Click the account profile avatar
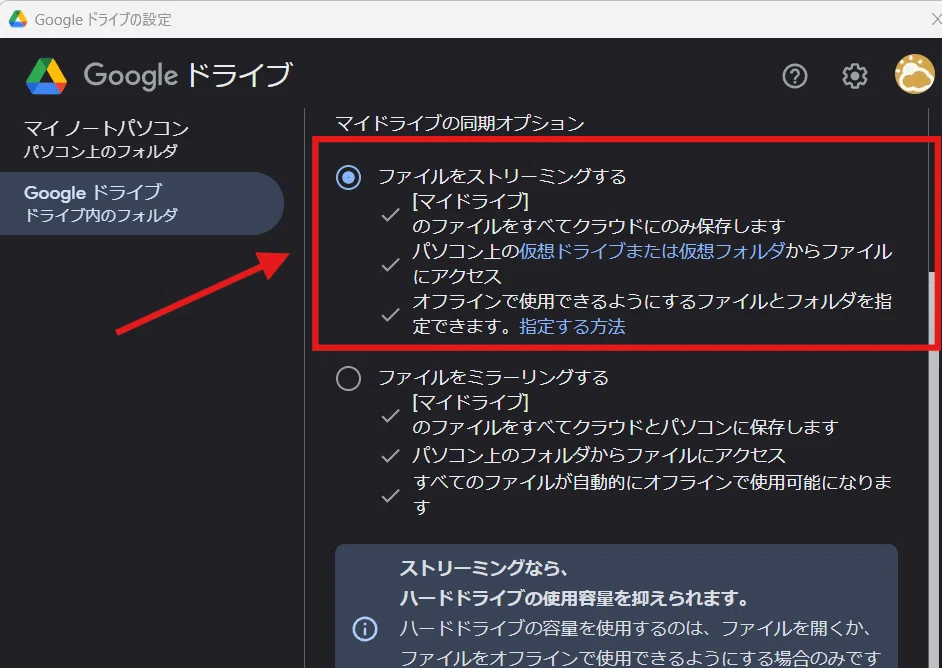This screenshot has height=668, width=942. 914,74
